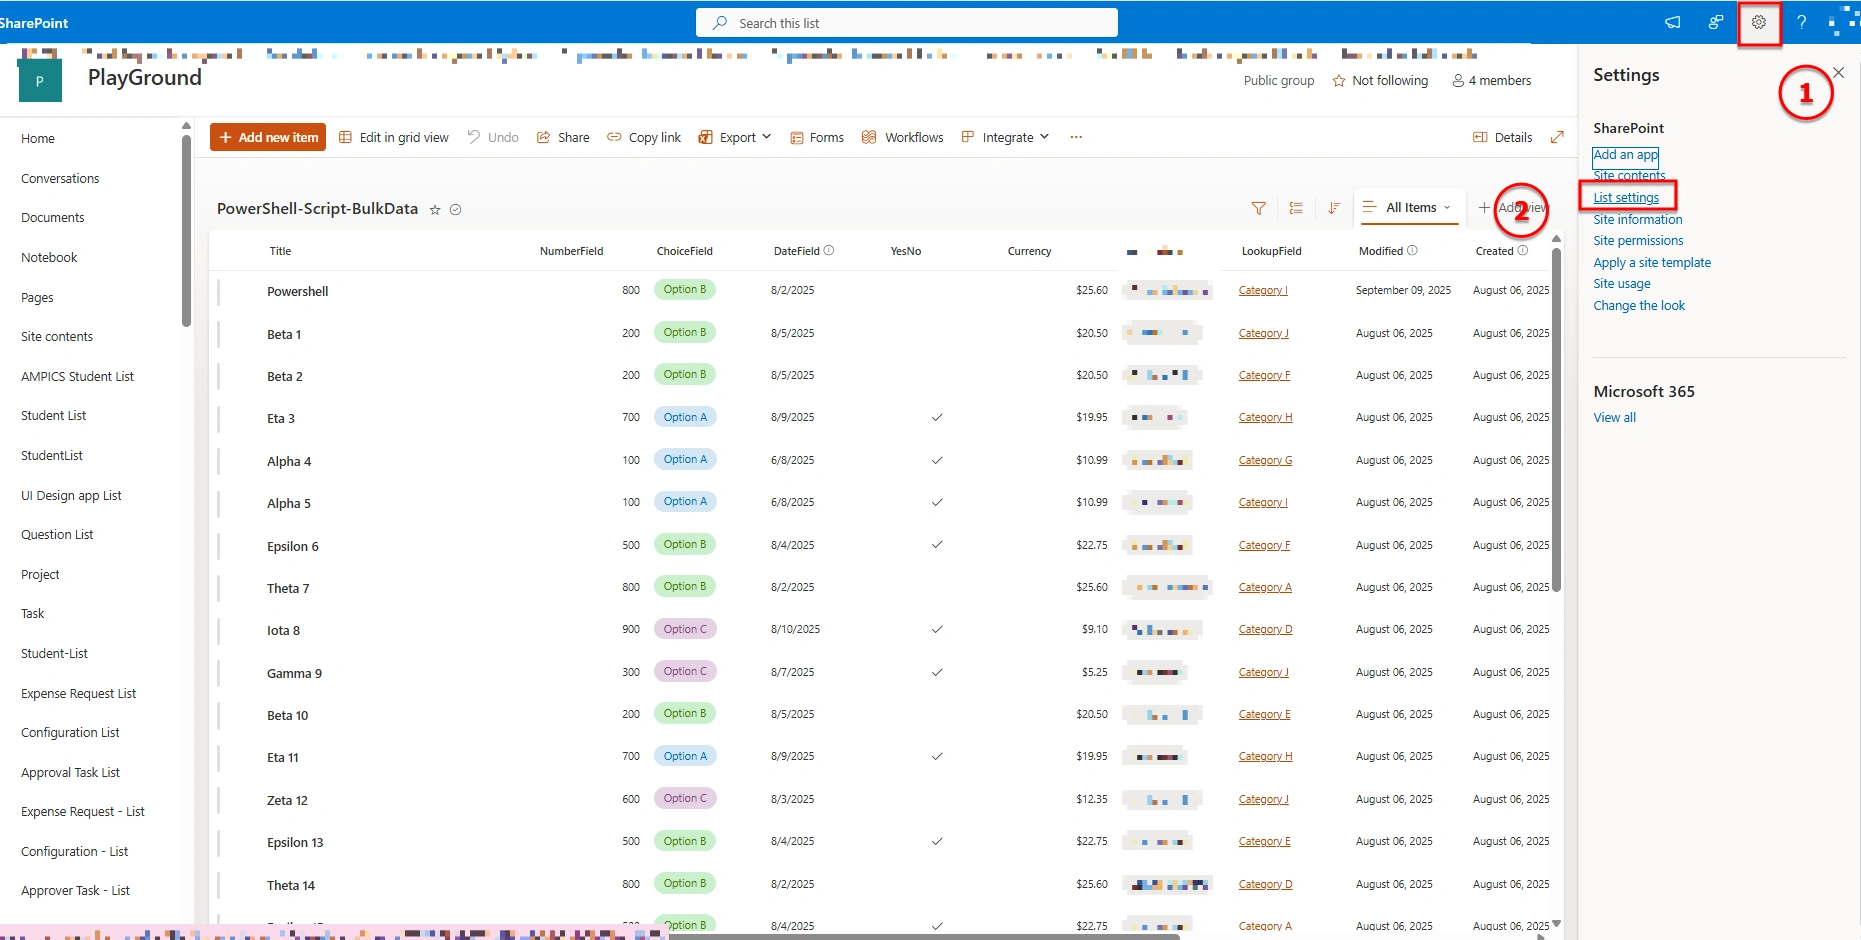Click the Search this list box
The width and height of the screenshot is (1861, 940).
coord(906,22)
